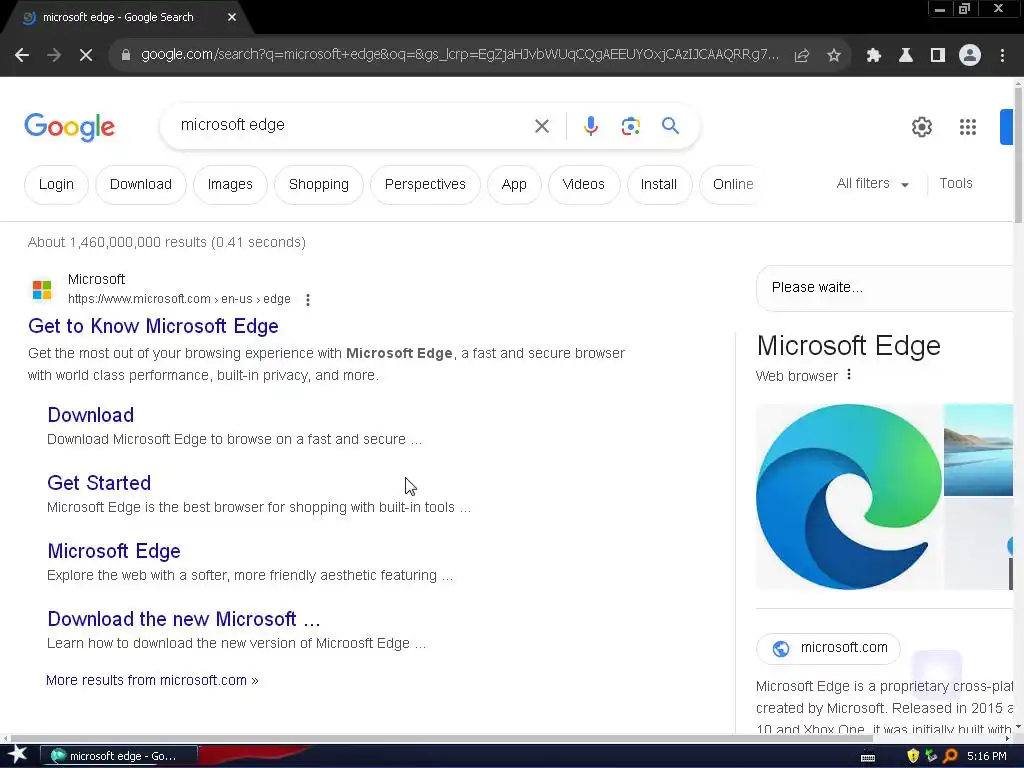Viewport: 1024px width, 768px height.
Task: Toggle the browser side panel icon
Action: pyautogui.click(x=938, y=56)
